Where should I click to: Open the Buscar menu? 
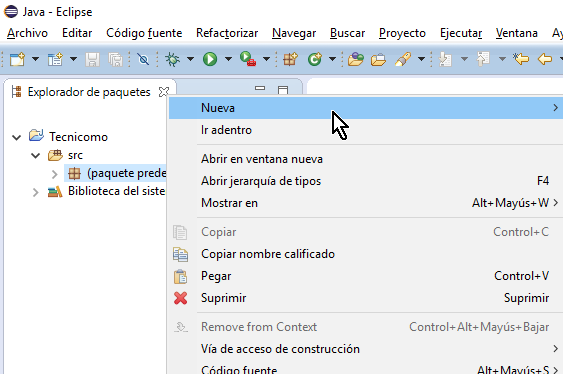click(348, 33)
